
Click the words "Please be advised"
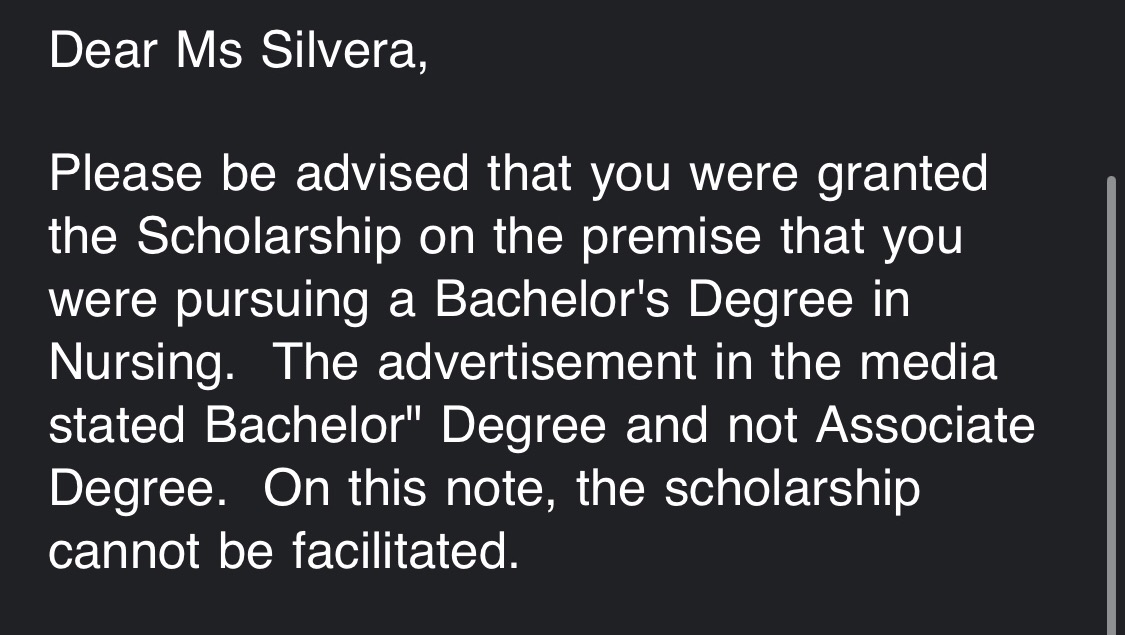(258, 176)
